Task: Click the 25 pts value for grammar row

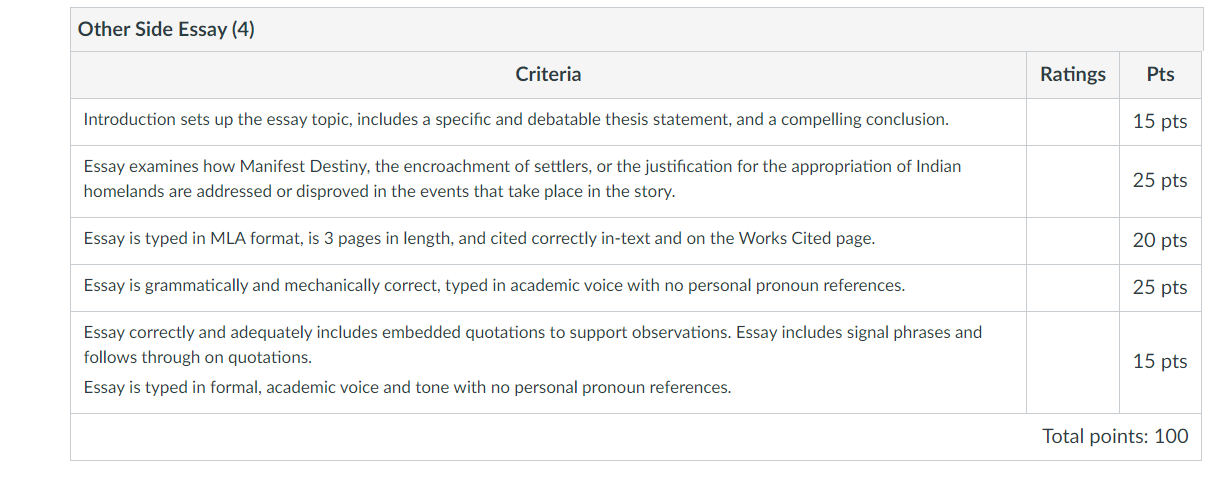Action: click(1160, 288)
